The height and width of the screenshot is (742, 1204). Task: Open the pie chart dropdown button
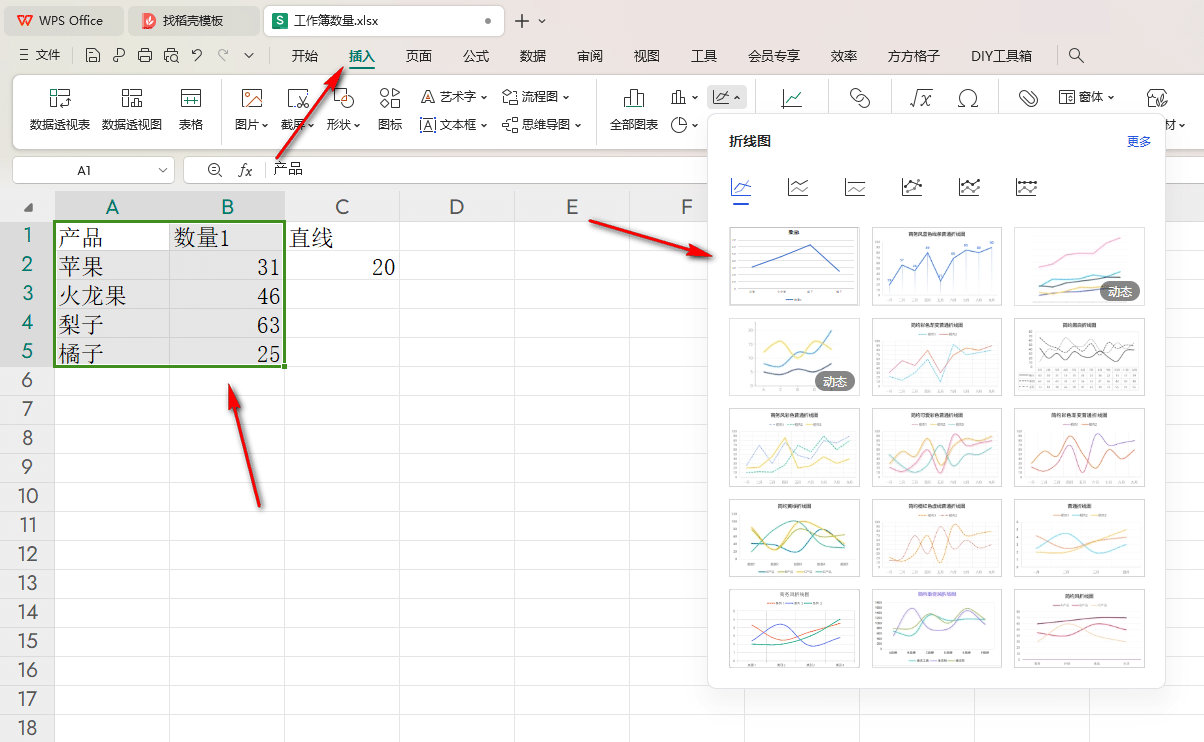[684, 125]
